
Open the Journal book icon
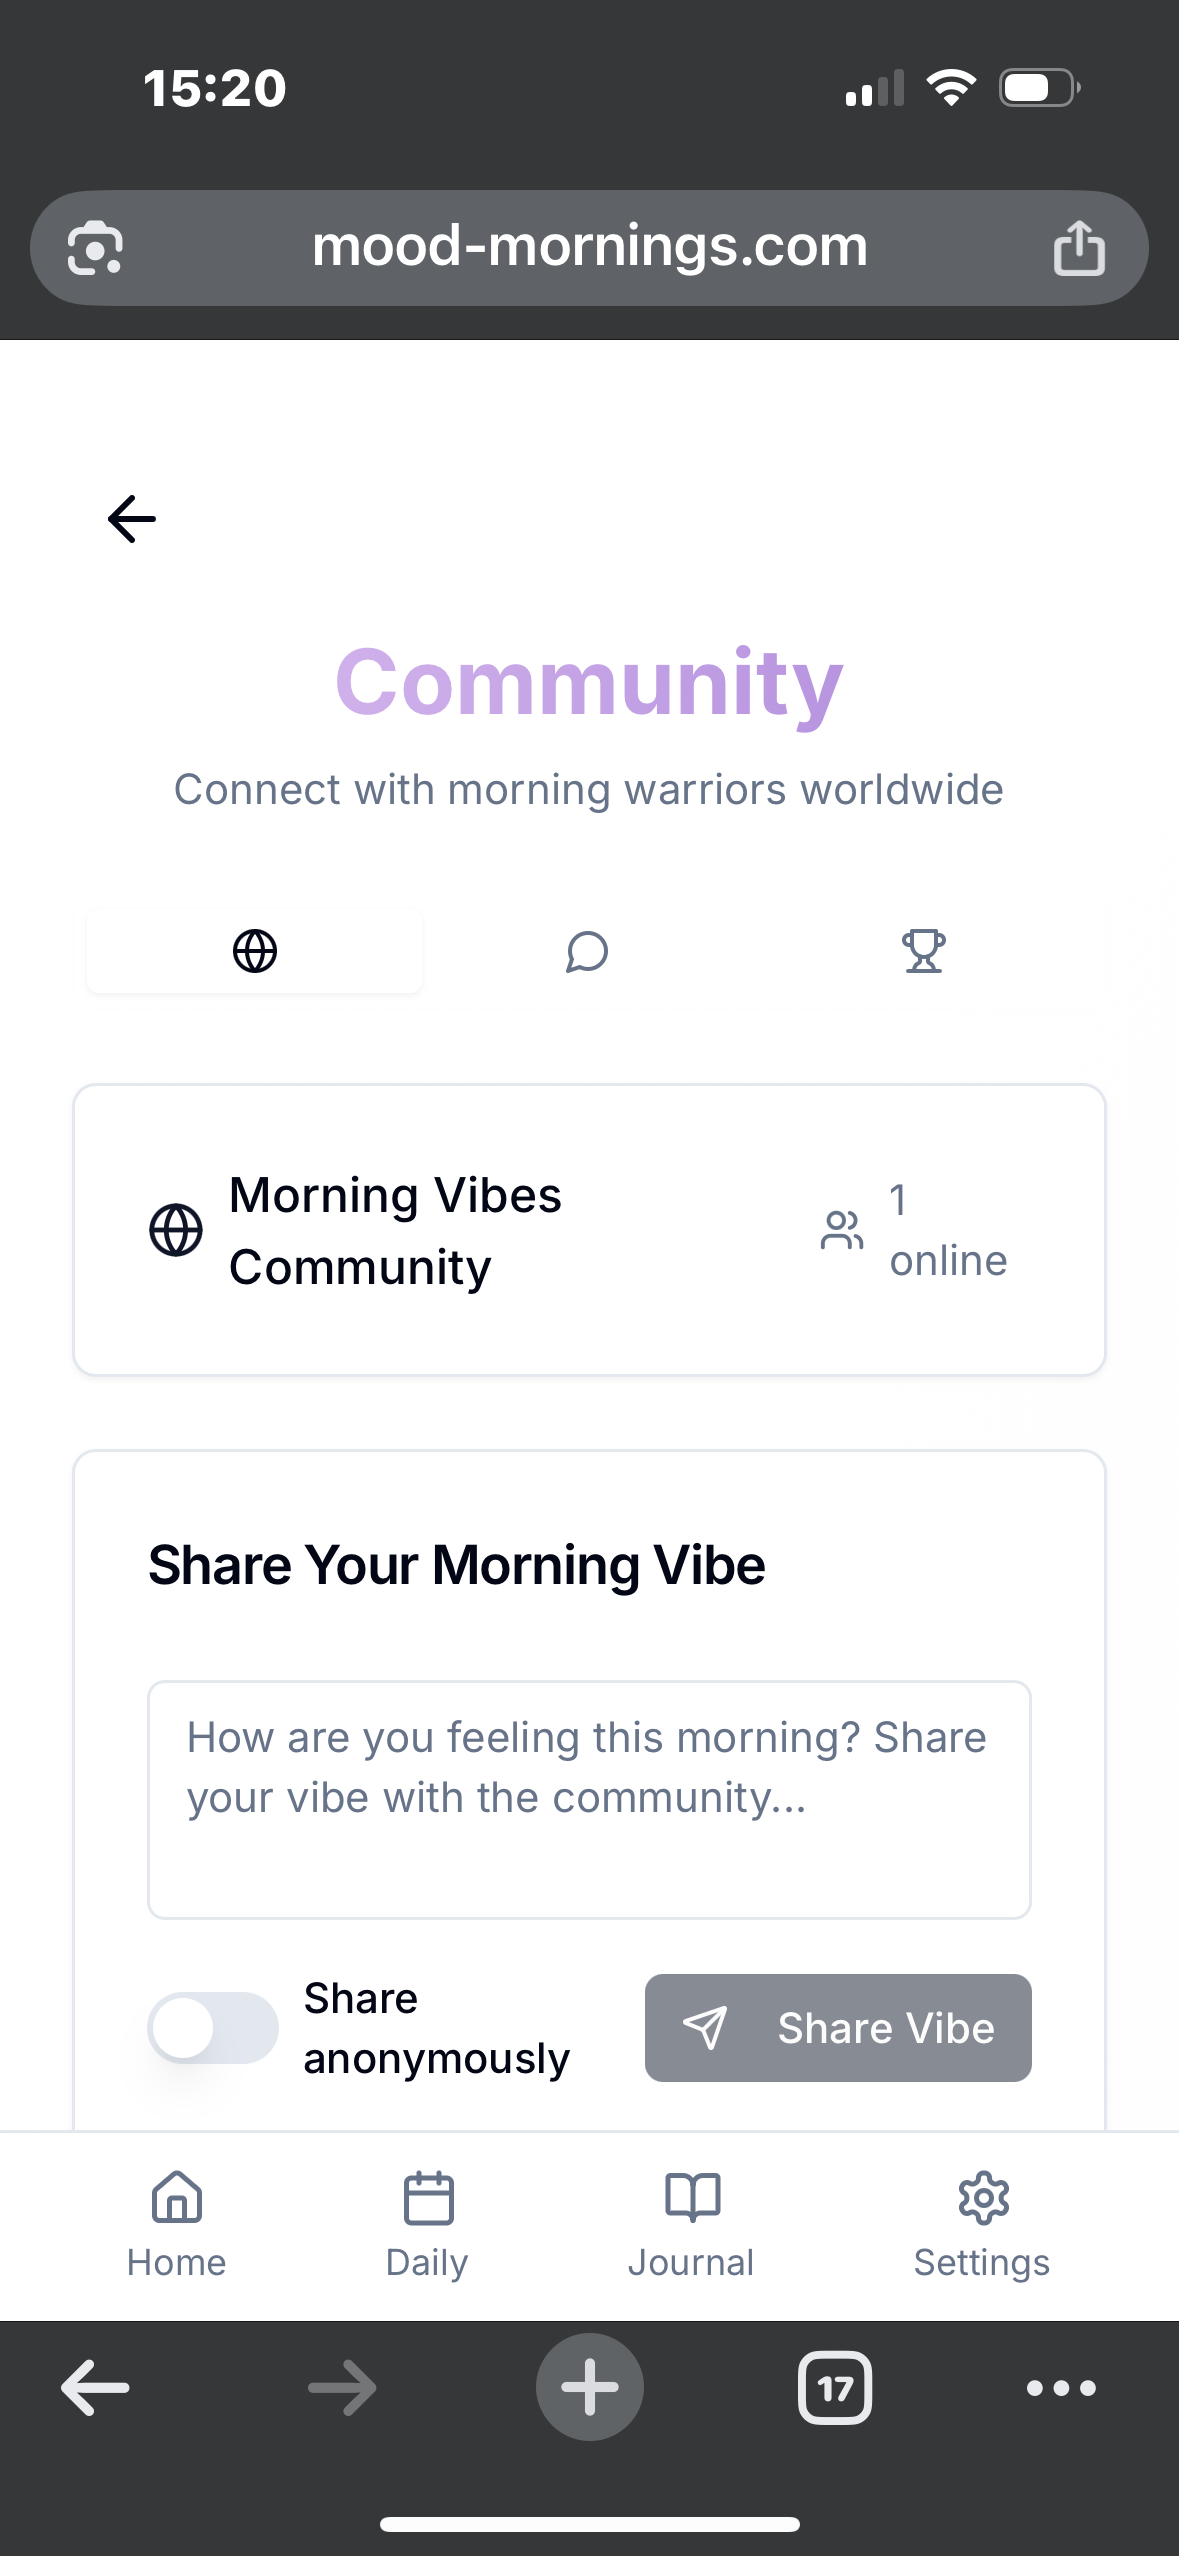(x=691, y=2224)
